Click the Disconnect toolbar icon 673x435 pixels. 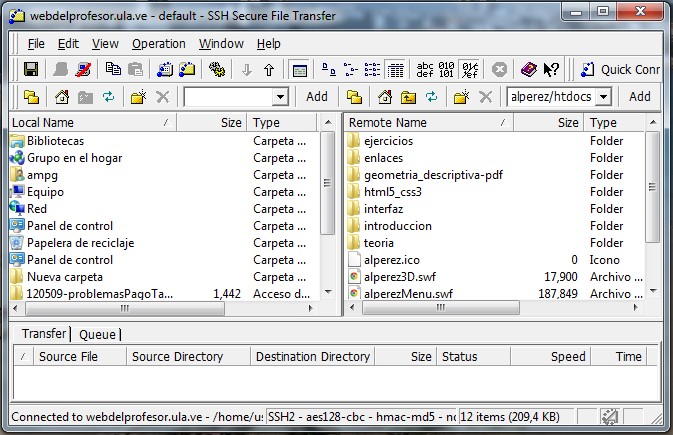click(x=84, y=70)
